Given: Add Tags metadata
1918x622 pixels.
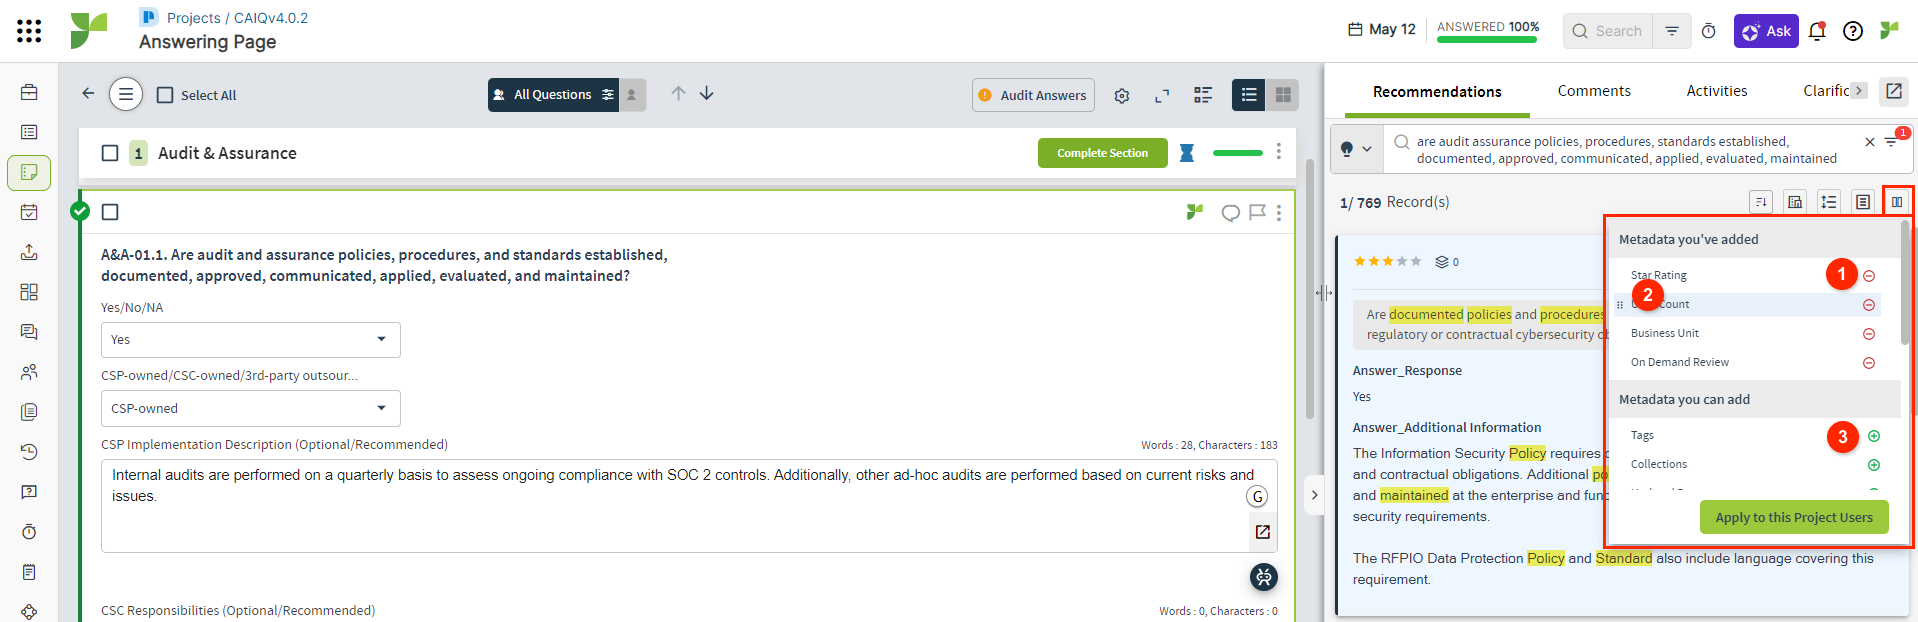Looking at the screenshot, I should [x=1874, y=436].
